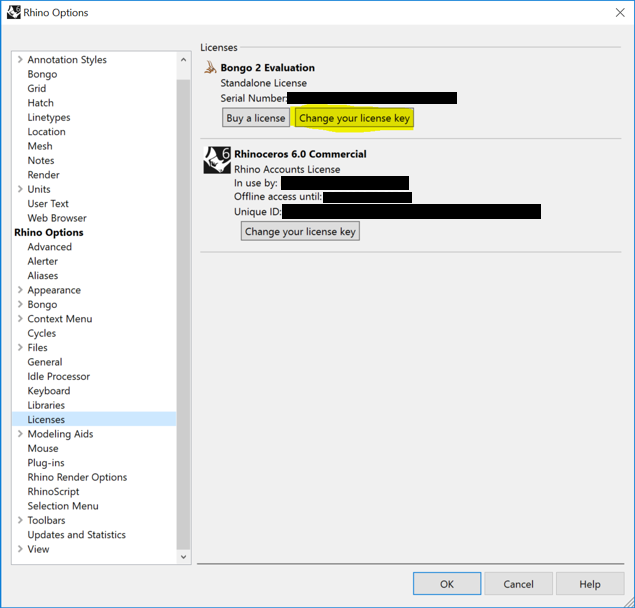
Task: Select the Context Menu label
Action: (60, 319)
